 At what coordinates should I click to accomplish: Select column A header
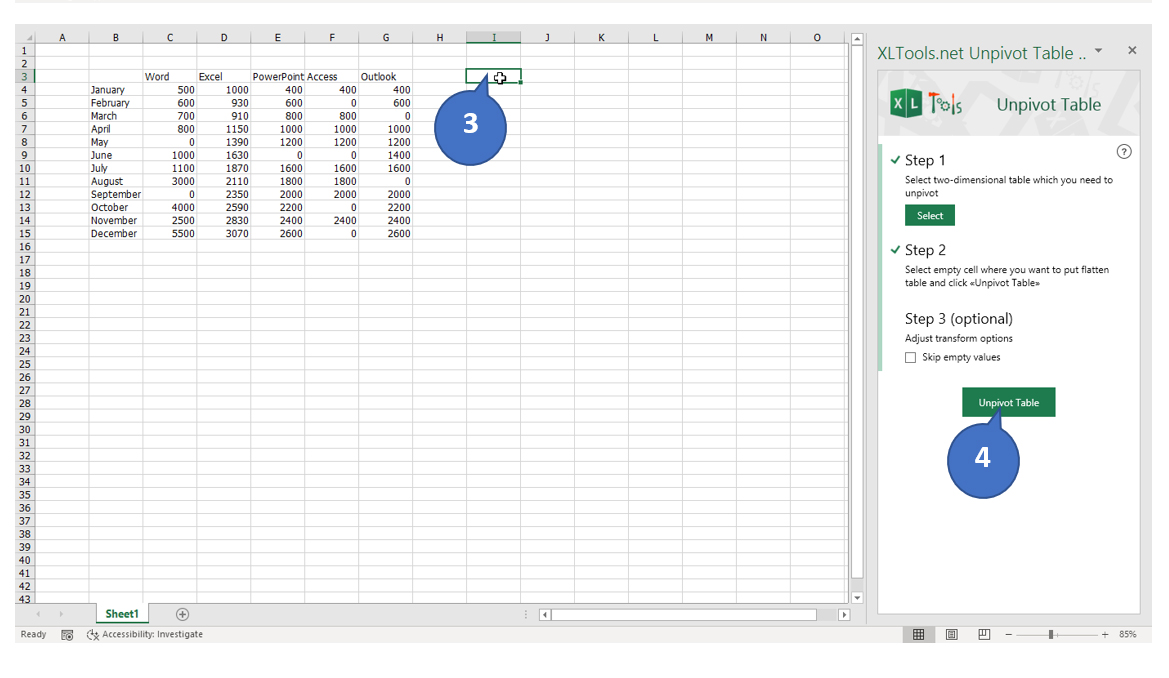[x=62, y=37]
